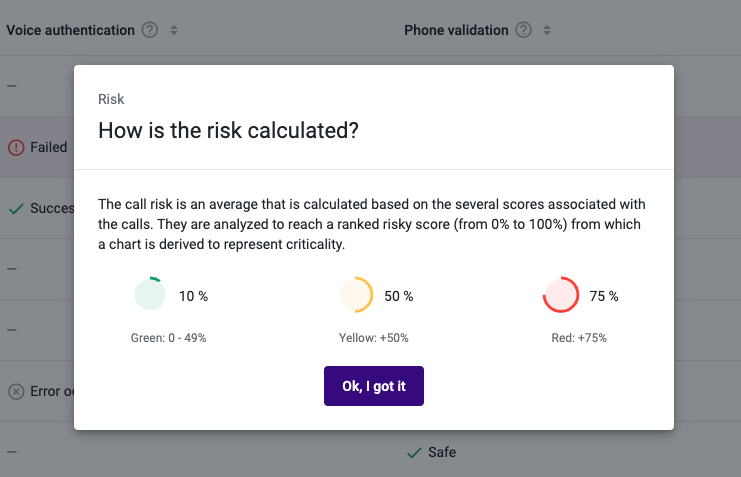Click the Phone validation column header

click(x=456, y=30)
